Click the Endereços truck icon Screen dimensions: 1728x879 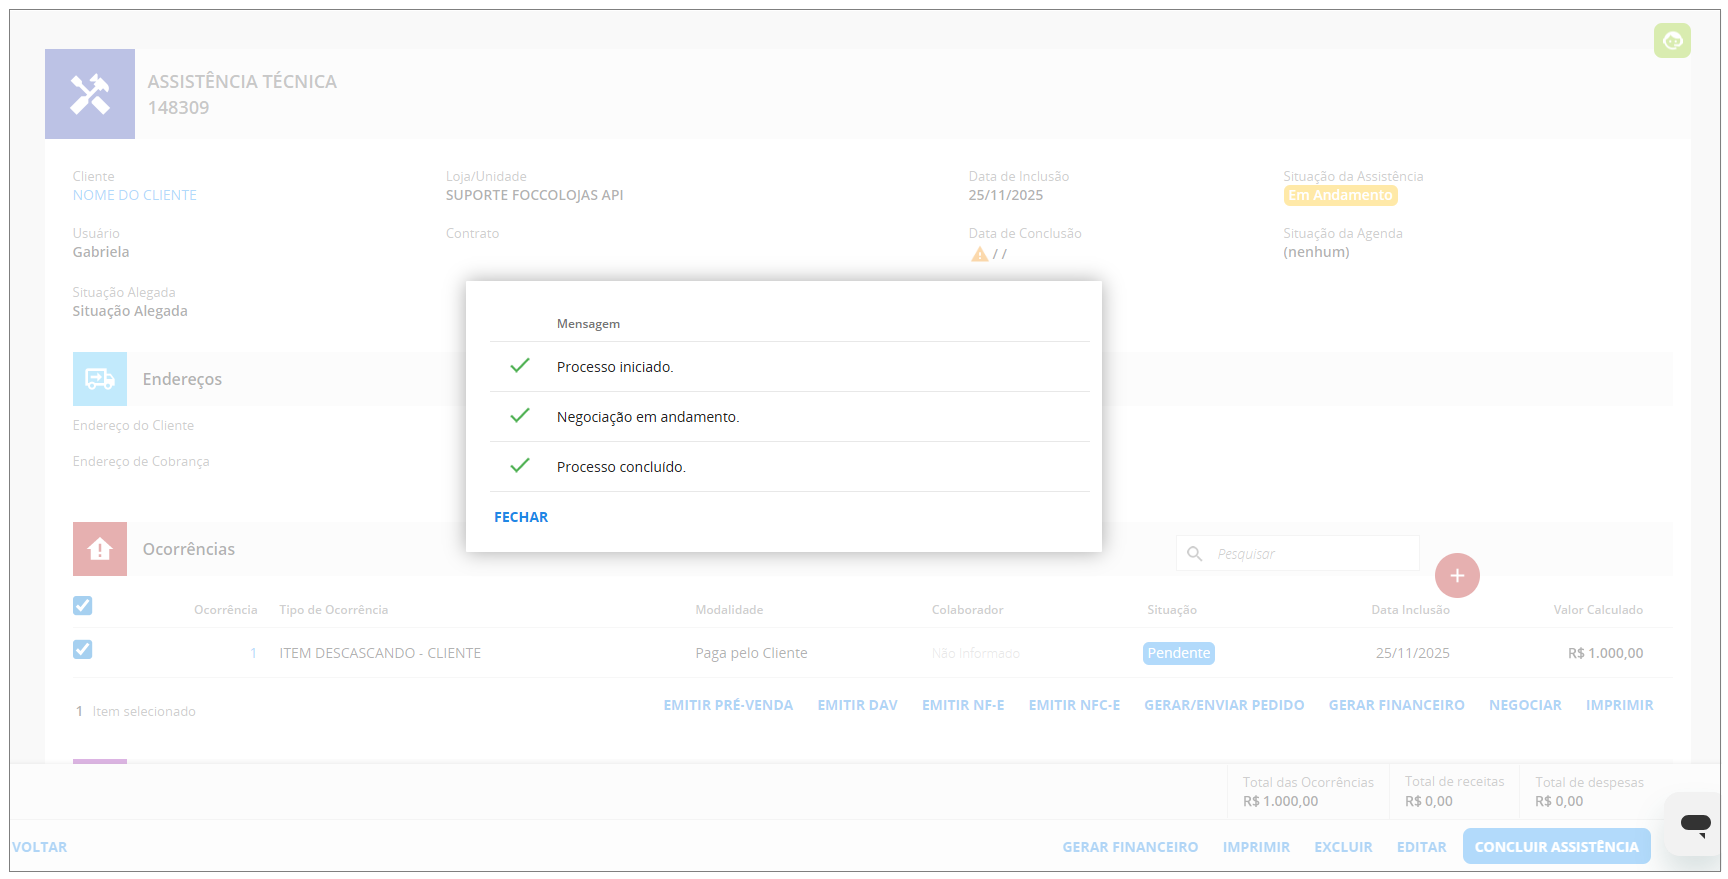100,379
